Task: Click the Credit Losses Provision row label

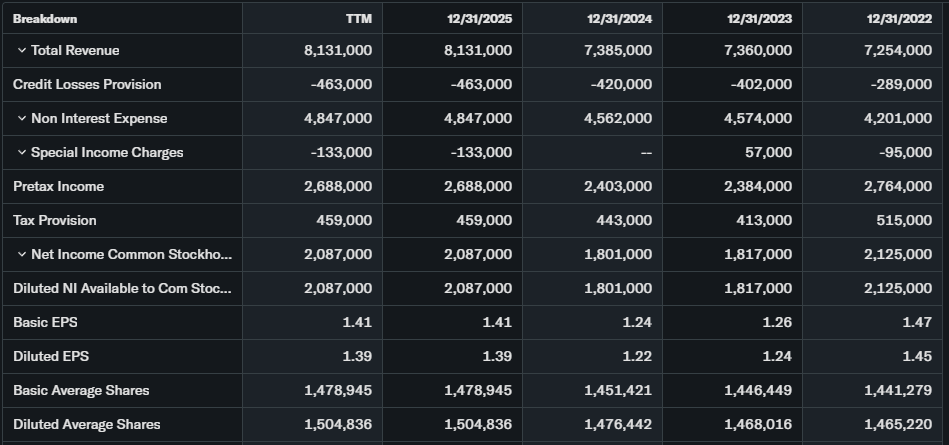Action: coord(87,85)
